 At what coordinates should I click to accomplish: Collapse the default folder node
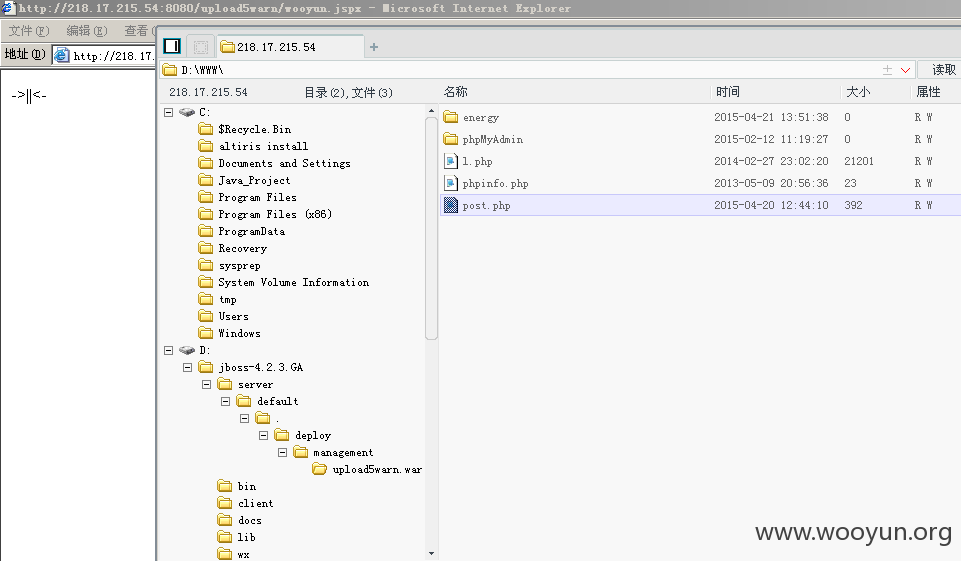226,401
